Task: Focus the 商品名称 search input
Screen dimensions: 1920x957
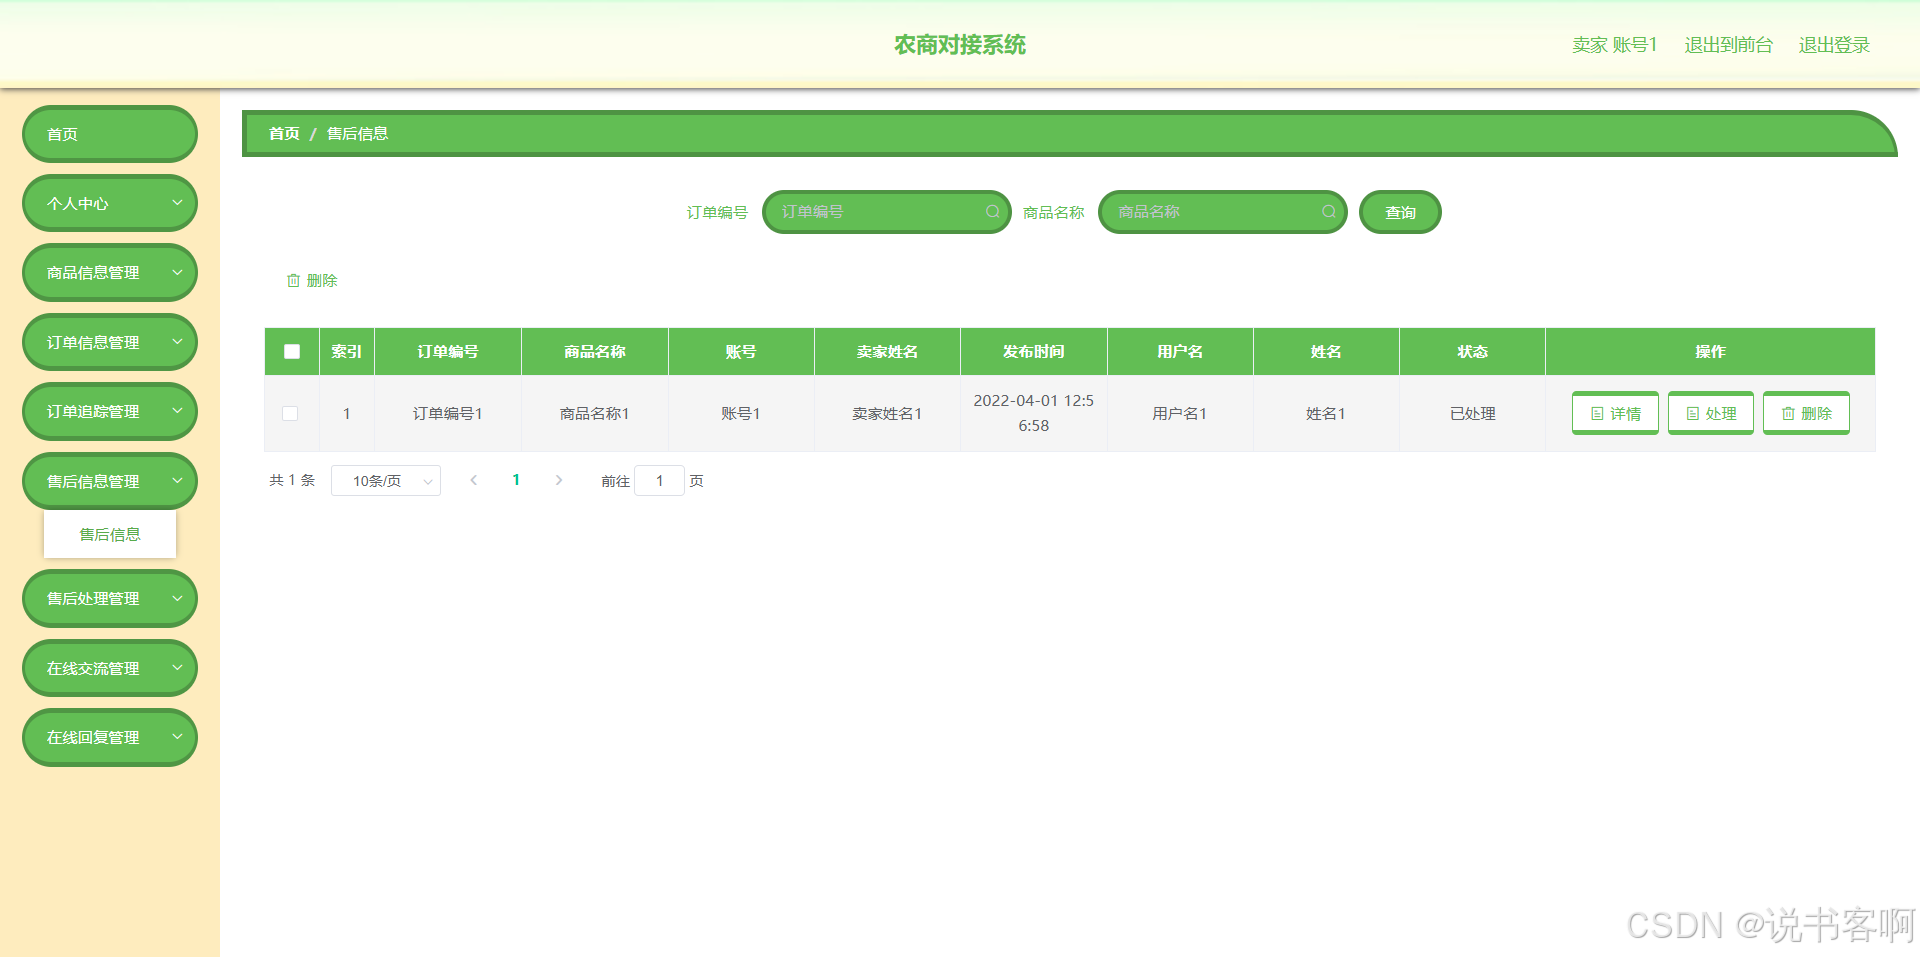Action: click(x=1223, y=212)
